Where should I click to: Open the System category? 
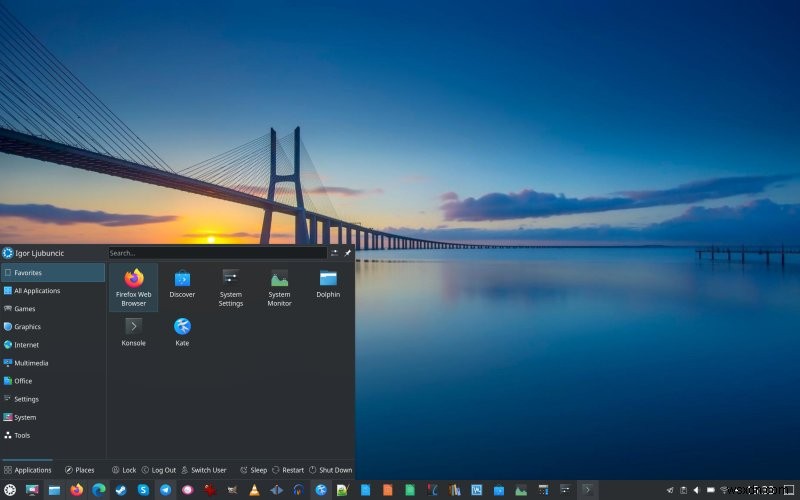(x=53, y=417)
